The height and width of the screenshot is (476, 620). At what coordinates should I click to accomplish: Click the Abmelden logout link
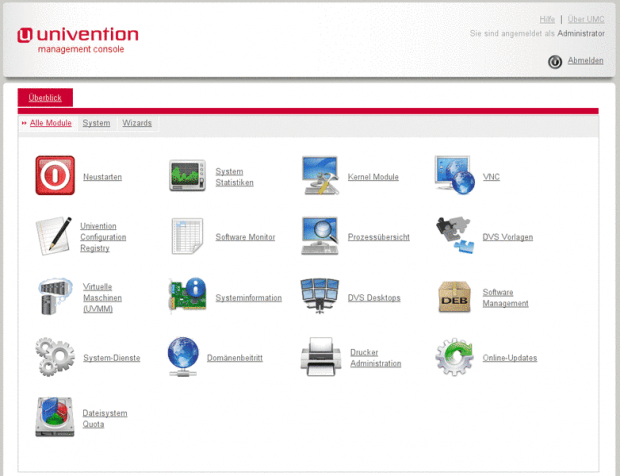click(585, 60)
